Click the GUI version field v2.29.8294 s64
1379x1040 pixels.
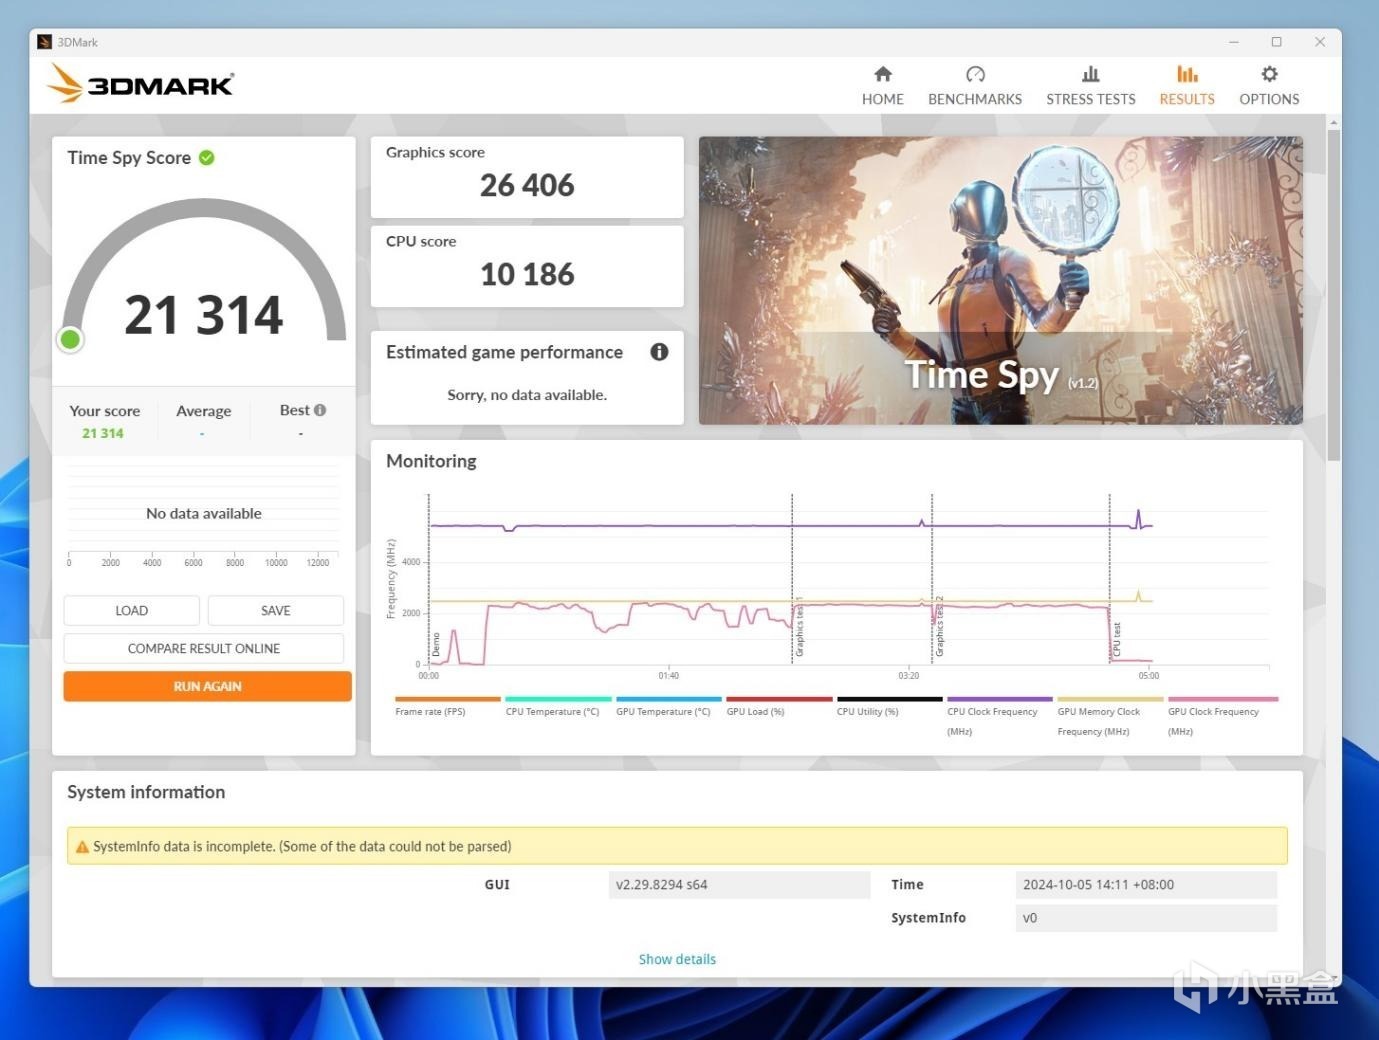coord(739,885)
